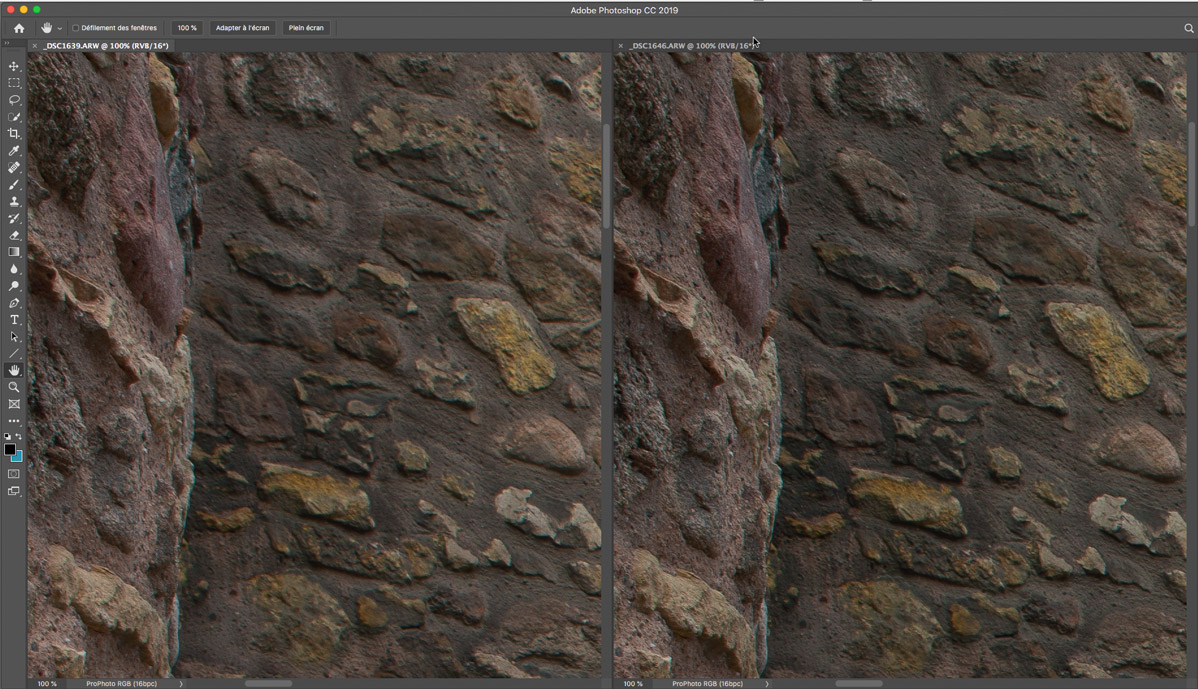Open the Hand tool preset dropdown arrow
1198x689 pixels.
pyautogui.click(x=59, y=29)
